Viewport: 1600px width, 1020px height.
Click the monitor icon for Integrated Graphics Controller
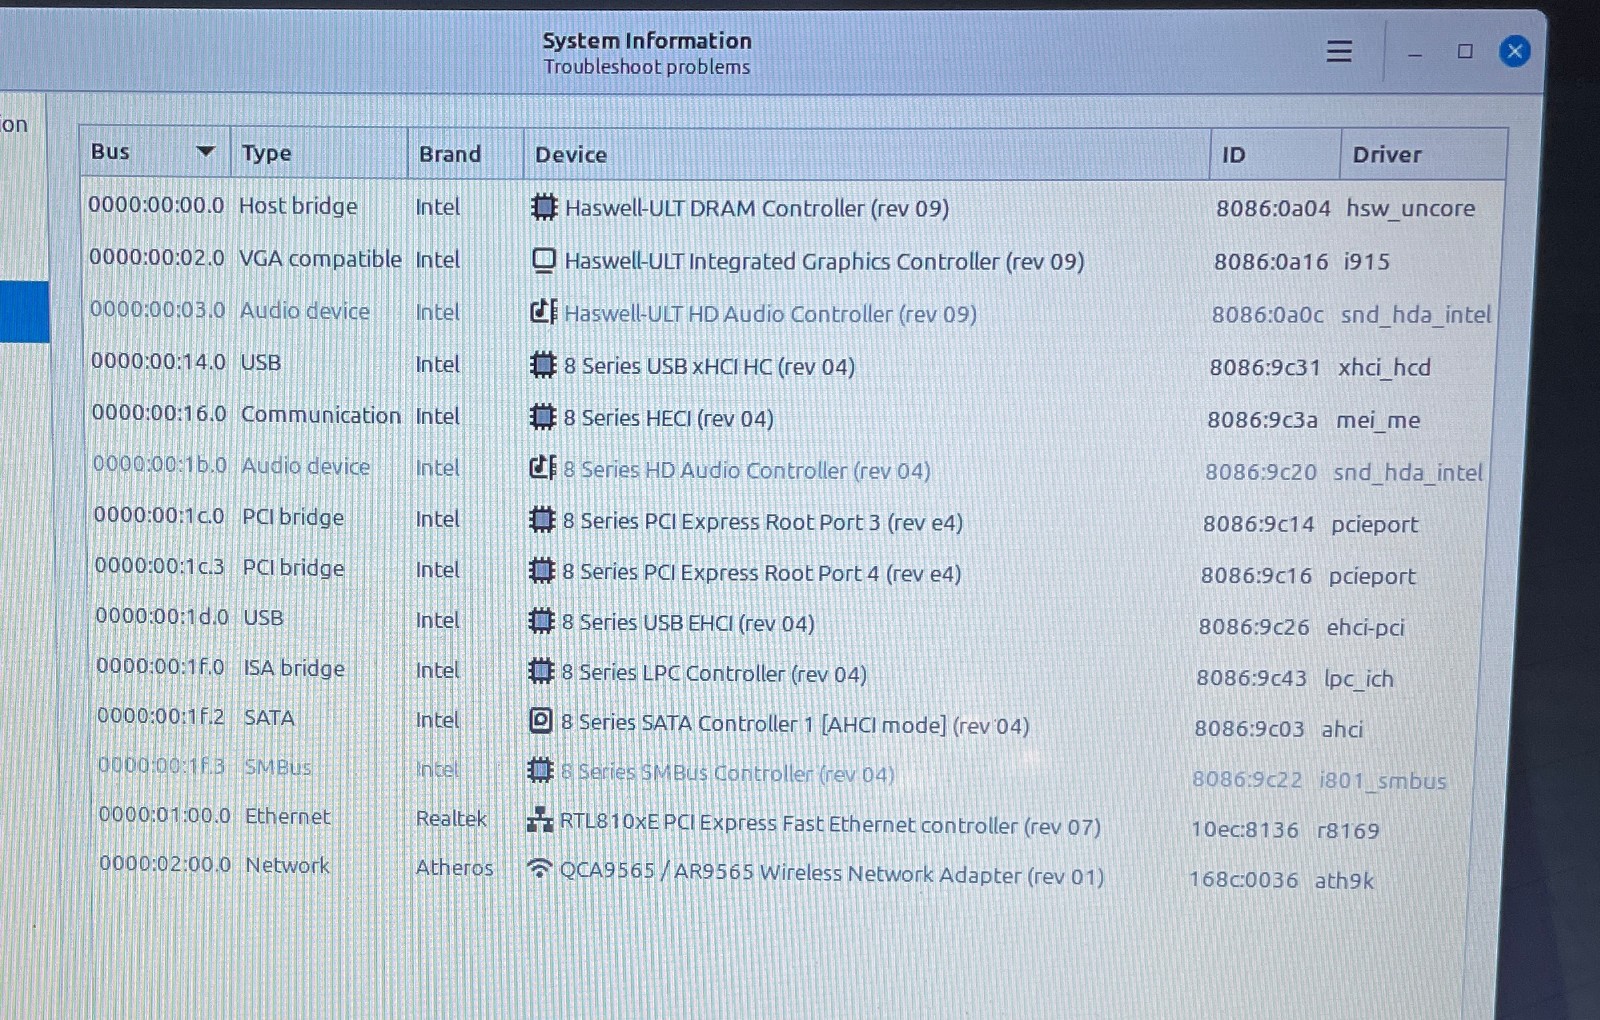[x=544, y=260]
